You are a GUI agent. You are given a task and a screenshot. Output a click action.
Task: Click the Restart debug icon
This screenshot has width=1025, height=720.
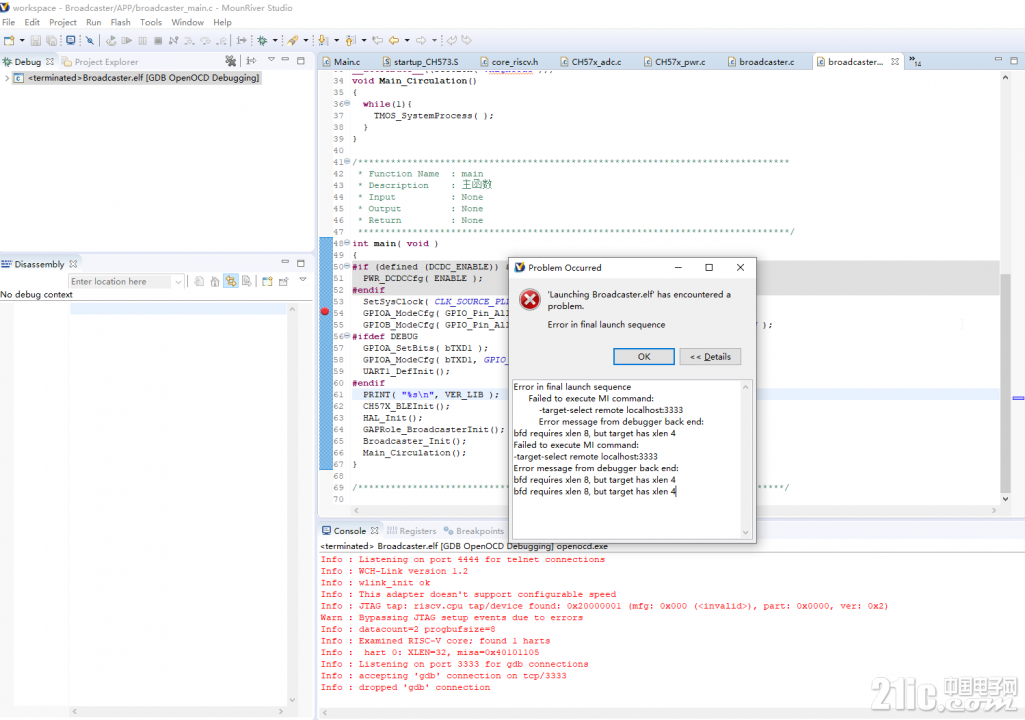pos(111,41)
